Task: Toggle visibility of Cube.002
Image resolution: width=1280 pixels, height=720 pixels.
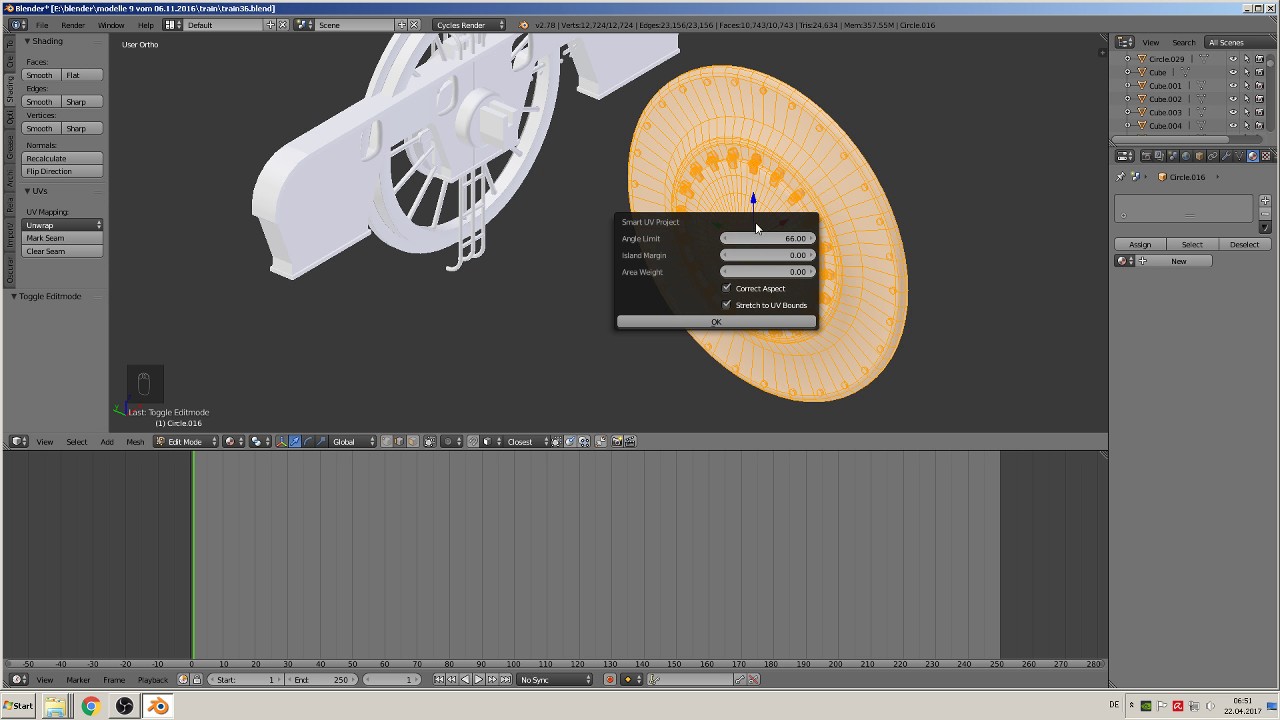Action: point(1233,99)
